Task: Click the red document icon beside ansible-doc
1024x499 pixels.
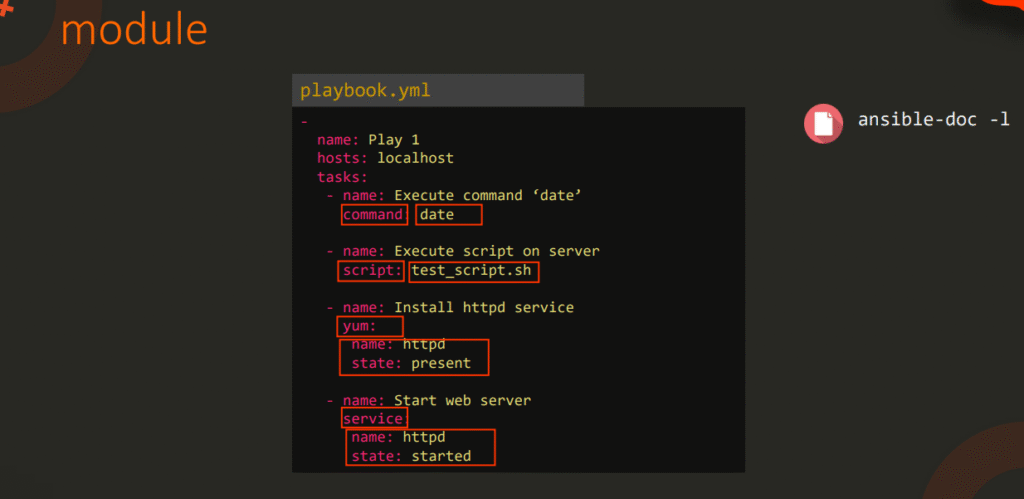Action: (x=824, y=122)
